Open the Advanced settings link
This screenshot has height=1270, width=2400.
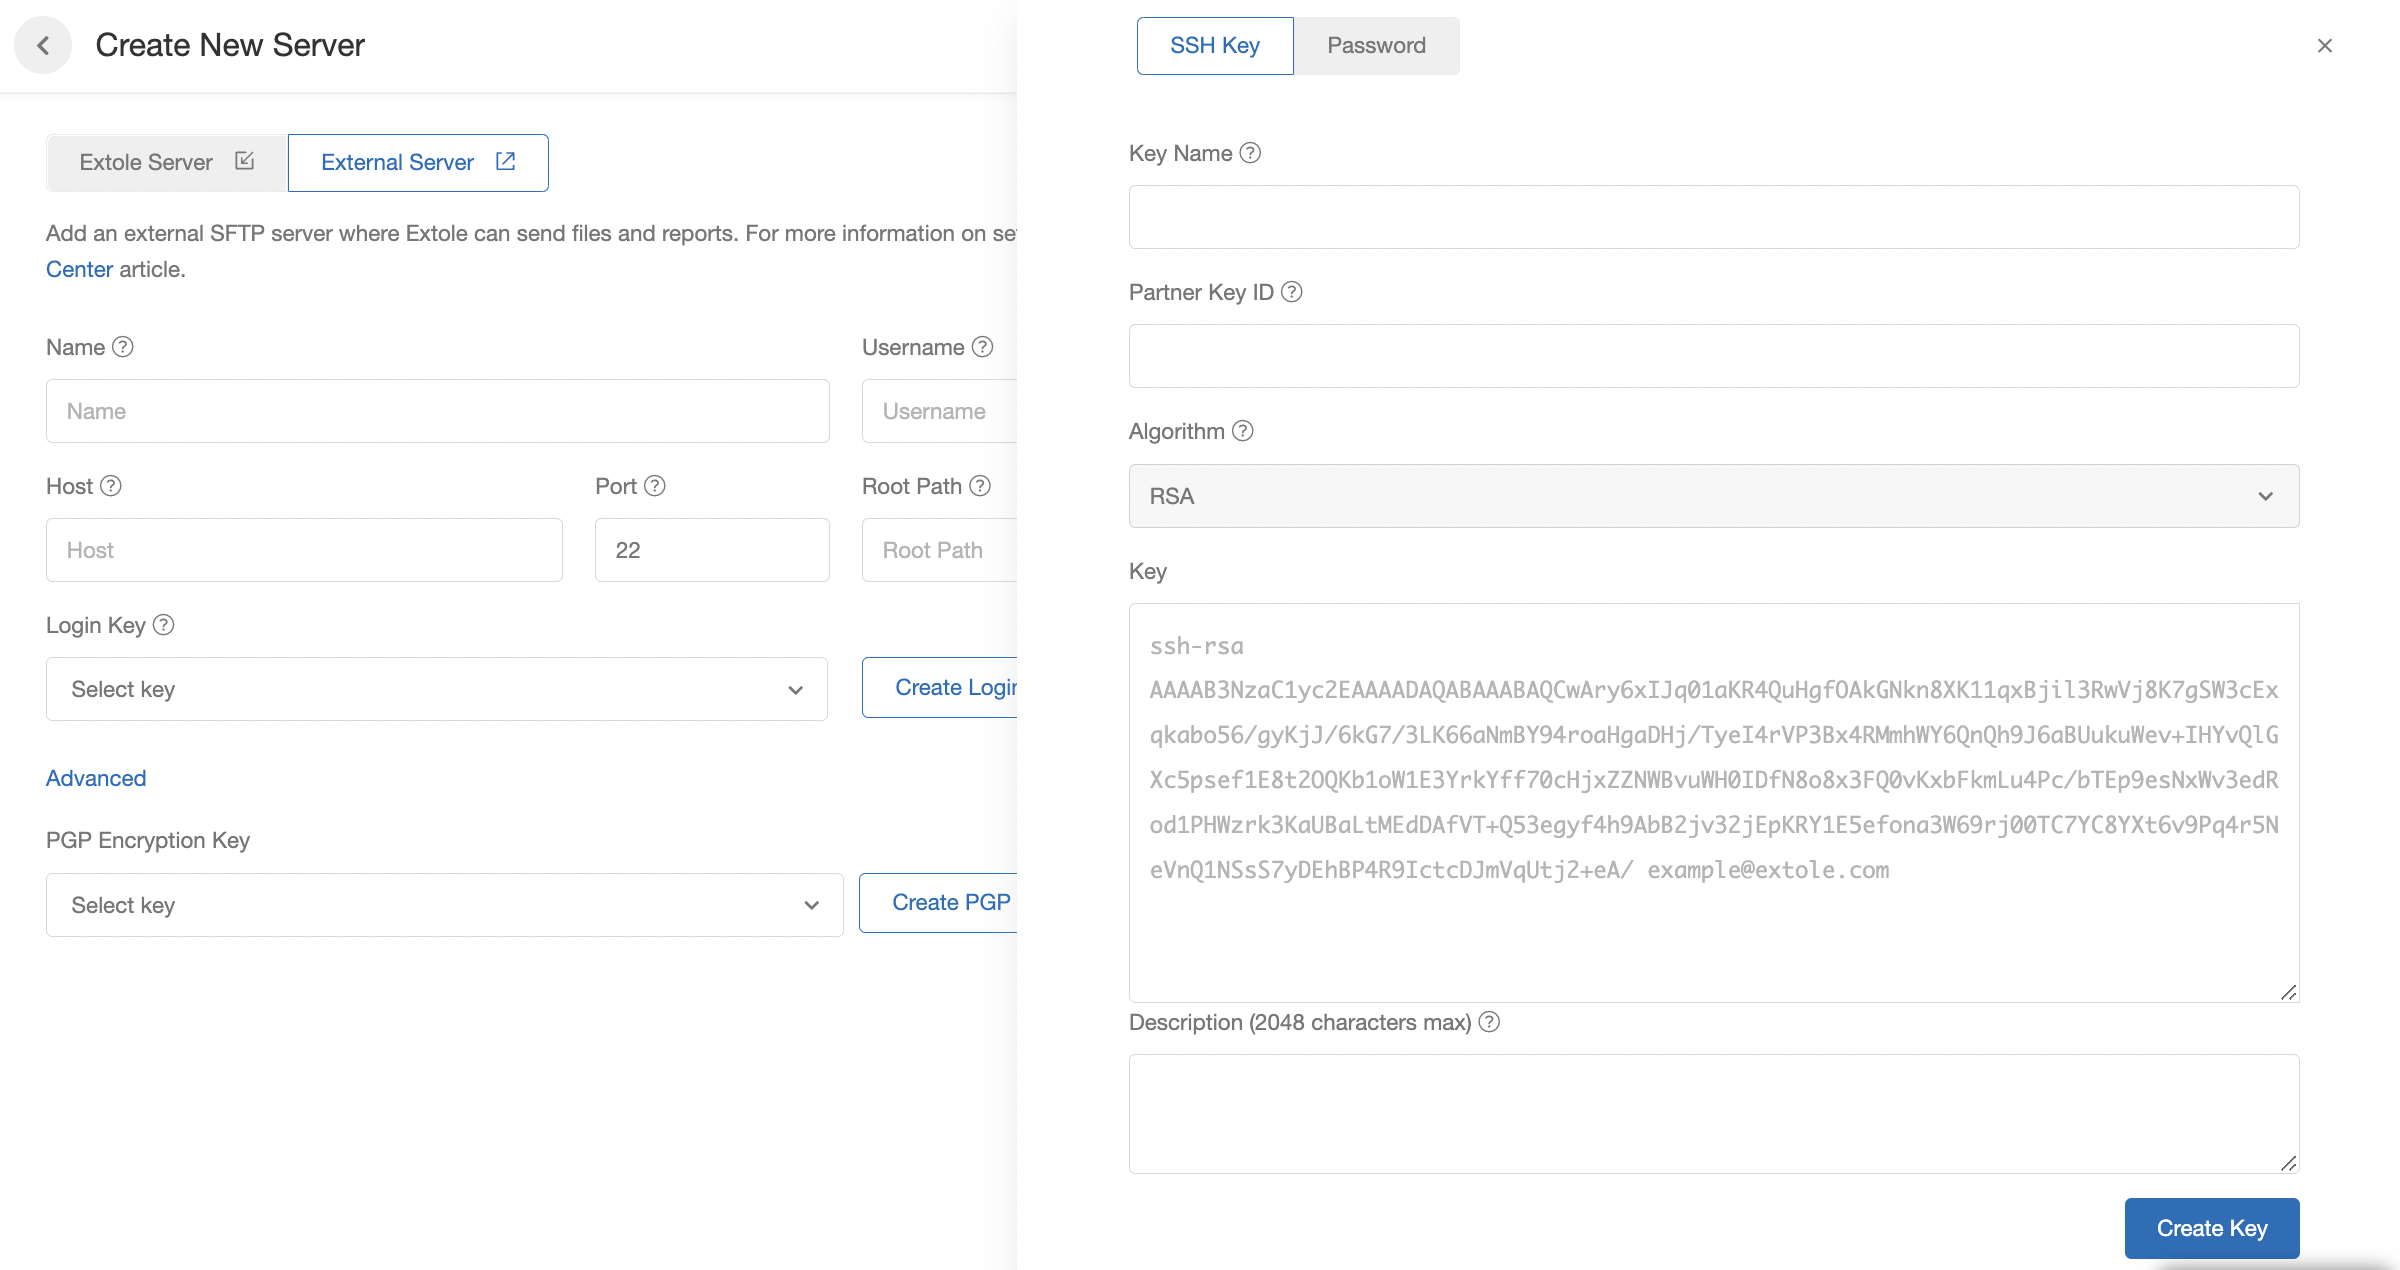point(96,778)
